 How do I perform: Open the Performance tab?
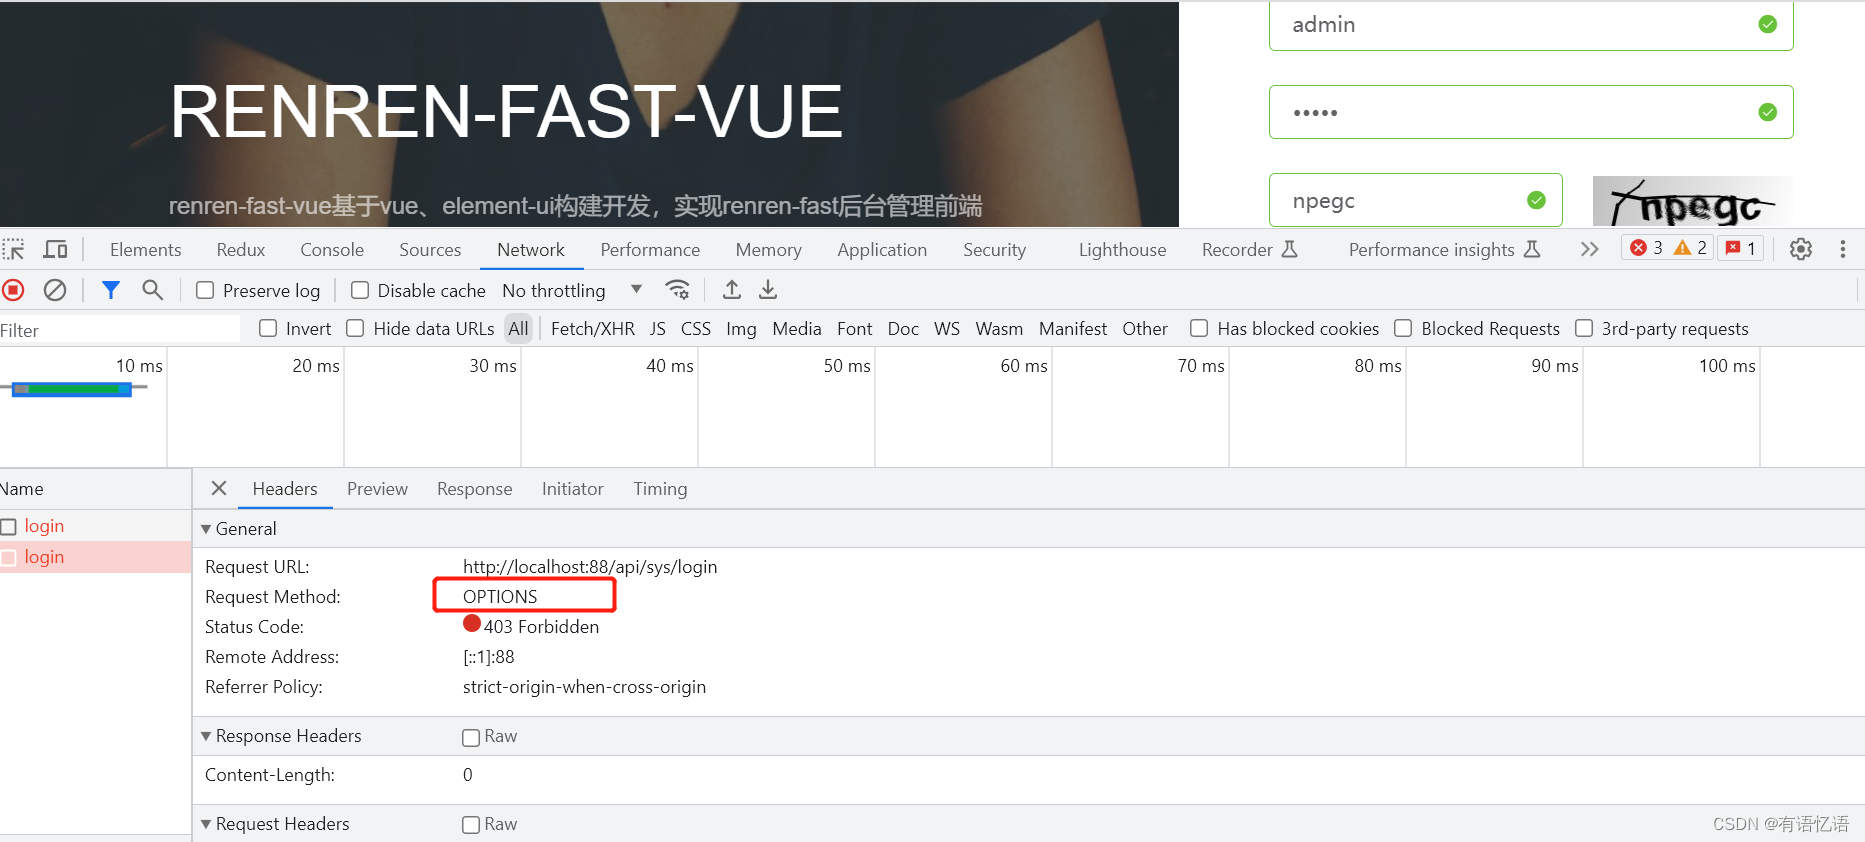click(650, 250)
